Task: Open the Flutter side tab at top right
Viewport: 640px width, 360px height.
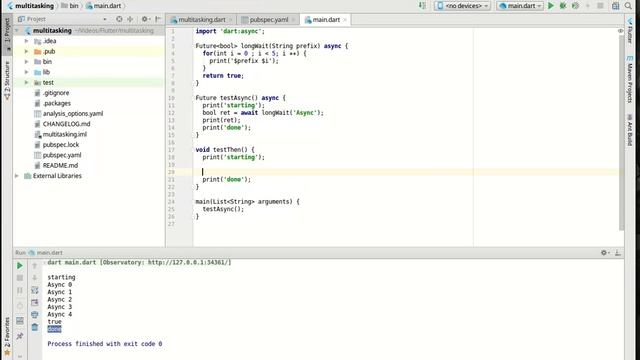Action: 630,31
